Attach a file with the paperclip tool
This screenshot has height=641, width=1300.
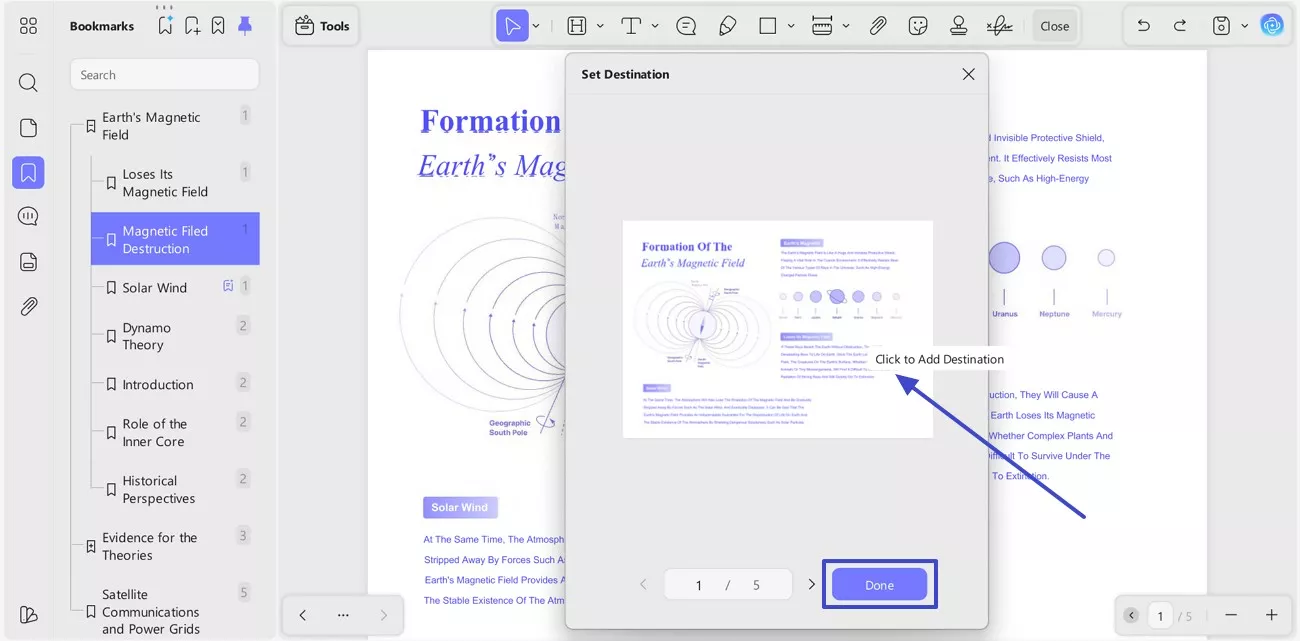877,25
